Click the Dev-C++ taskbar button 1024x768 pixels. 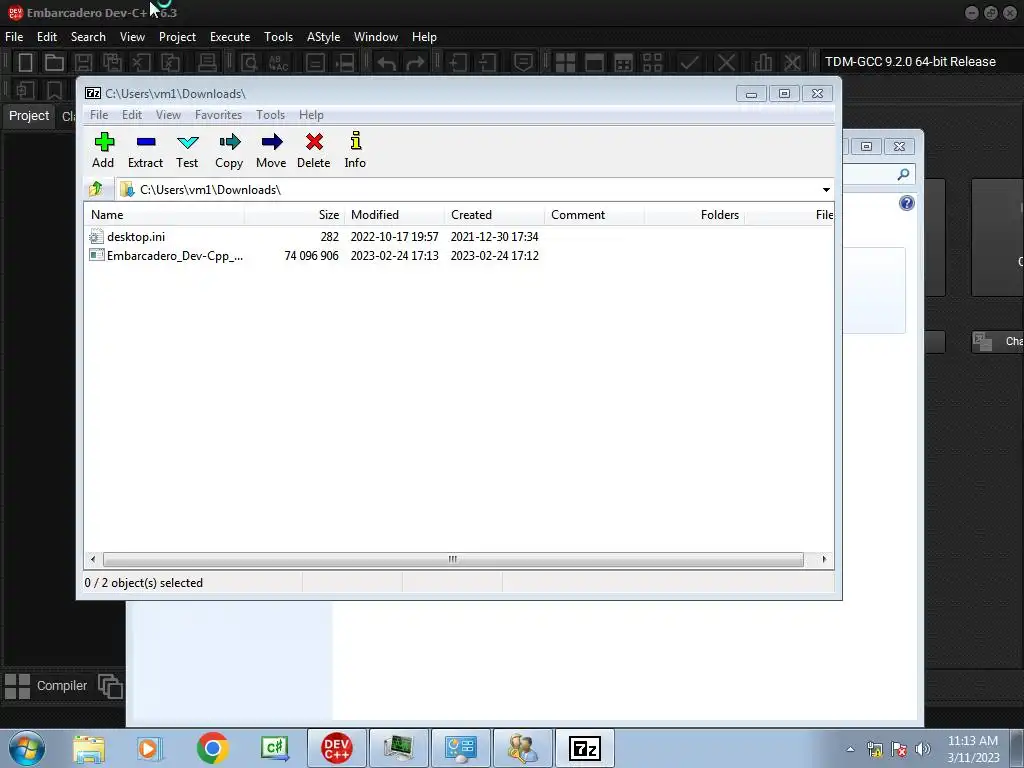pyautogui.click(x=336, y=748)
